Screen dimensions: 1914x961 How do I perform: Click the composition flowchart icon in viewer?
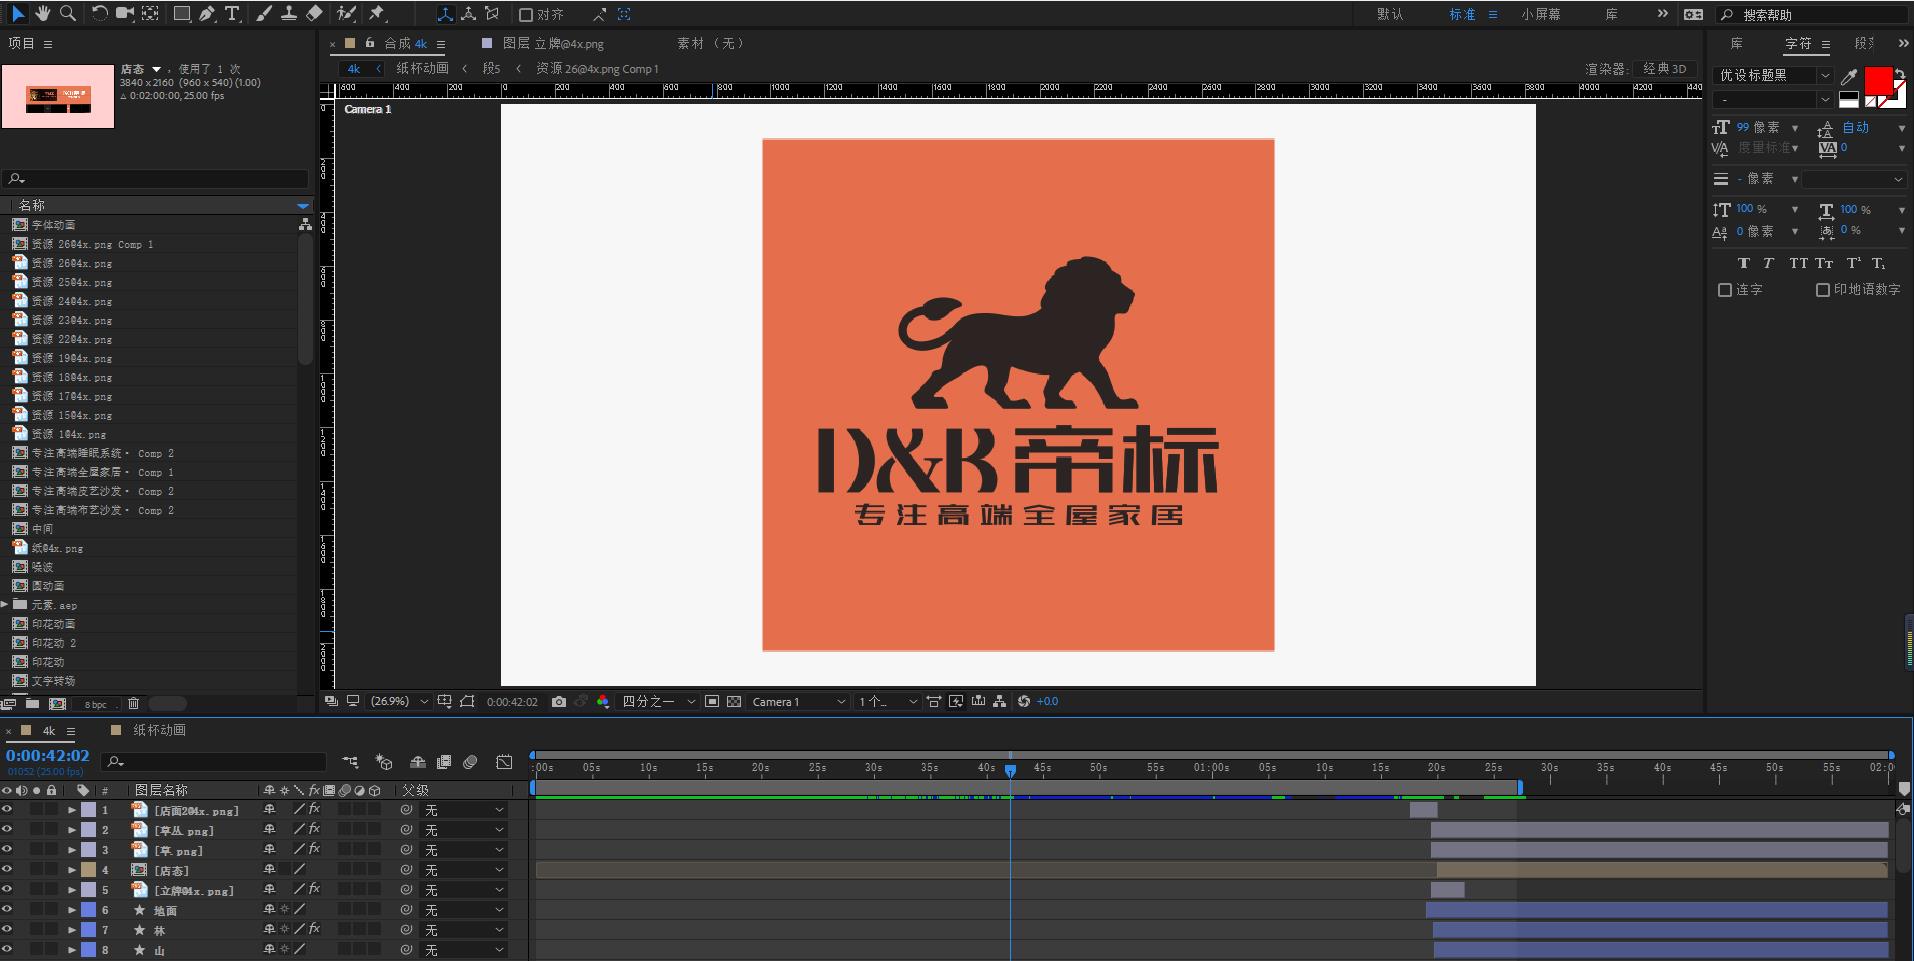point(1000,702)
